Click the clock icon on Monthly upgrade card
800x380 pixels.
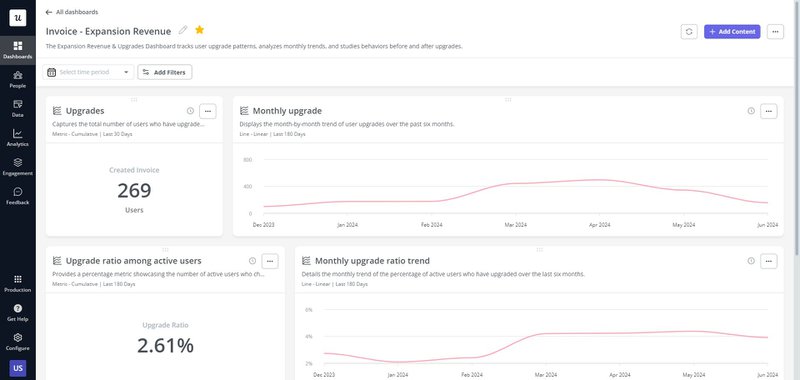[x=751, y=111]
